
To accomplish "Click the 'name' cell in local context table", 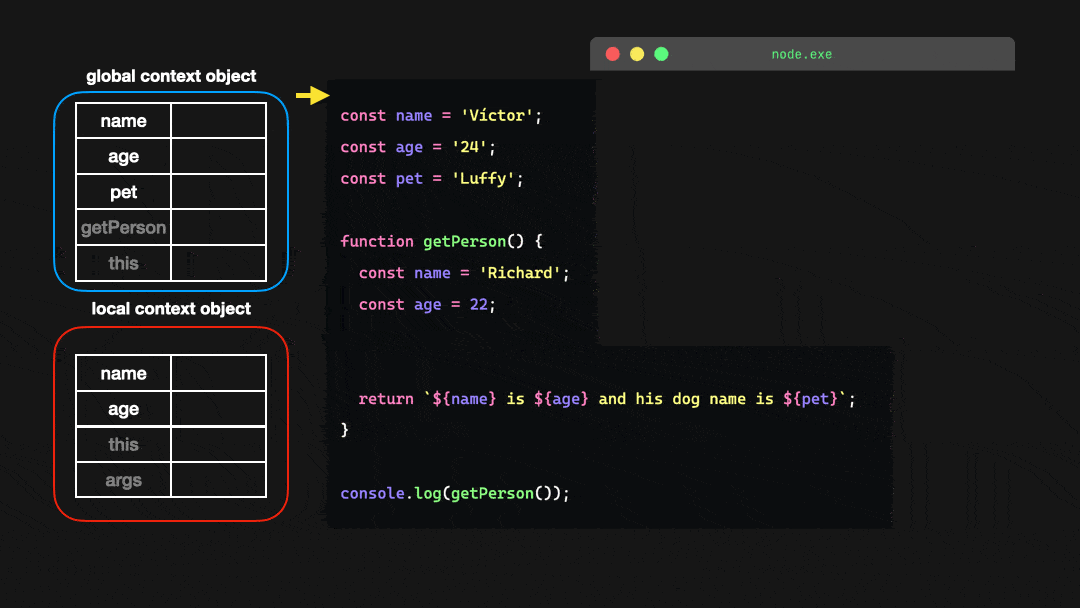I will (123, 373).
